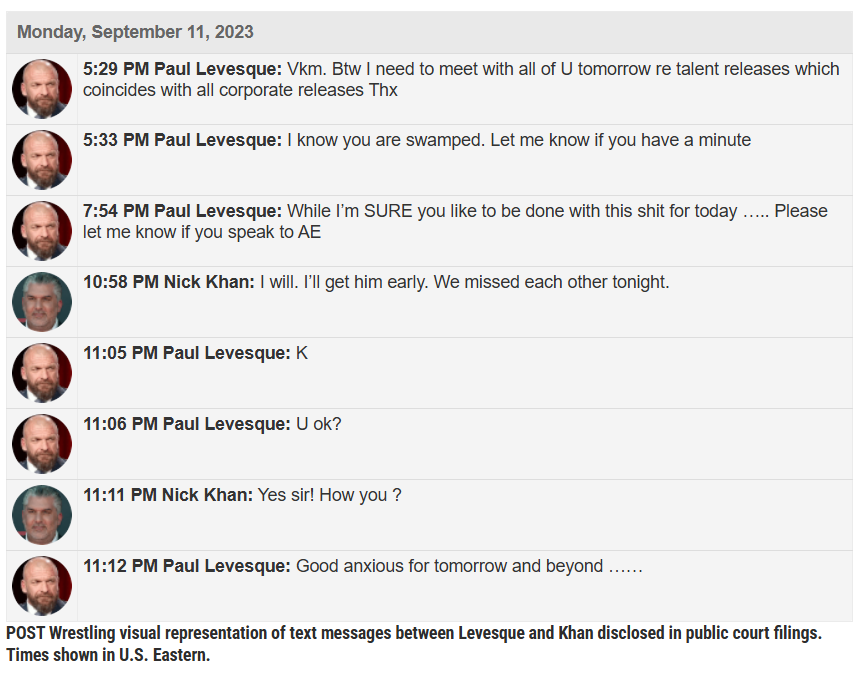
Task: Click the "Yes sir! How you ?" message
Action: [329, 495]
